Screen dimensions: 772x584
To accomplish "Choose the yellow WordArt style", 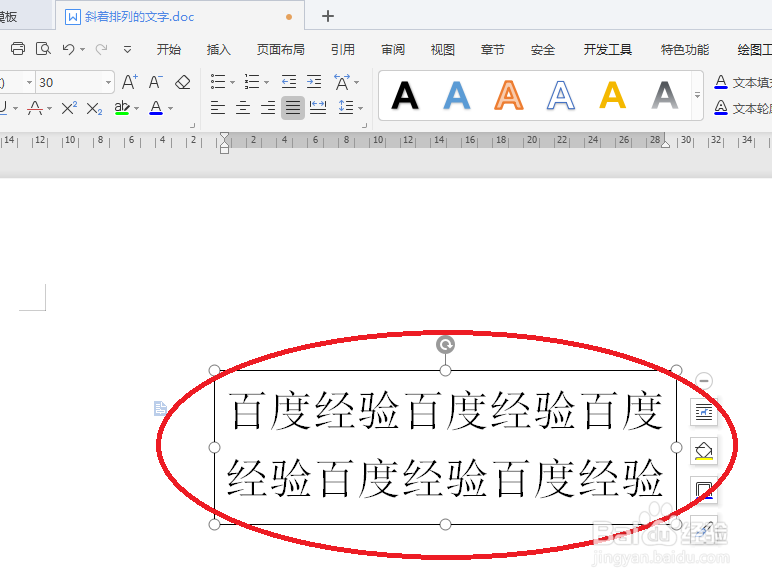I will coord(612,95).
